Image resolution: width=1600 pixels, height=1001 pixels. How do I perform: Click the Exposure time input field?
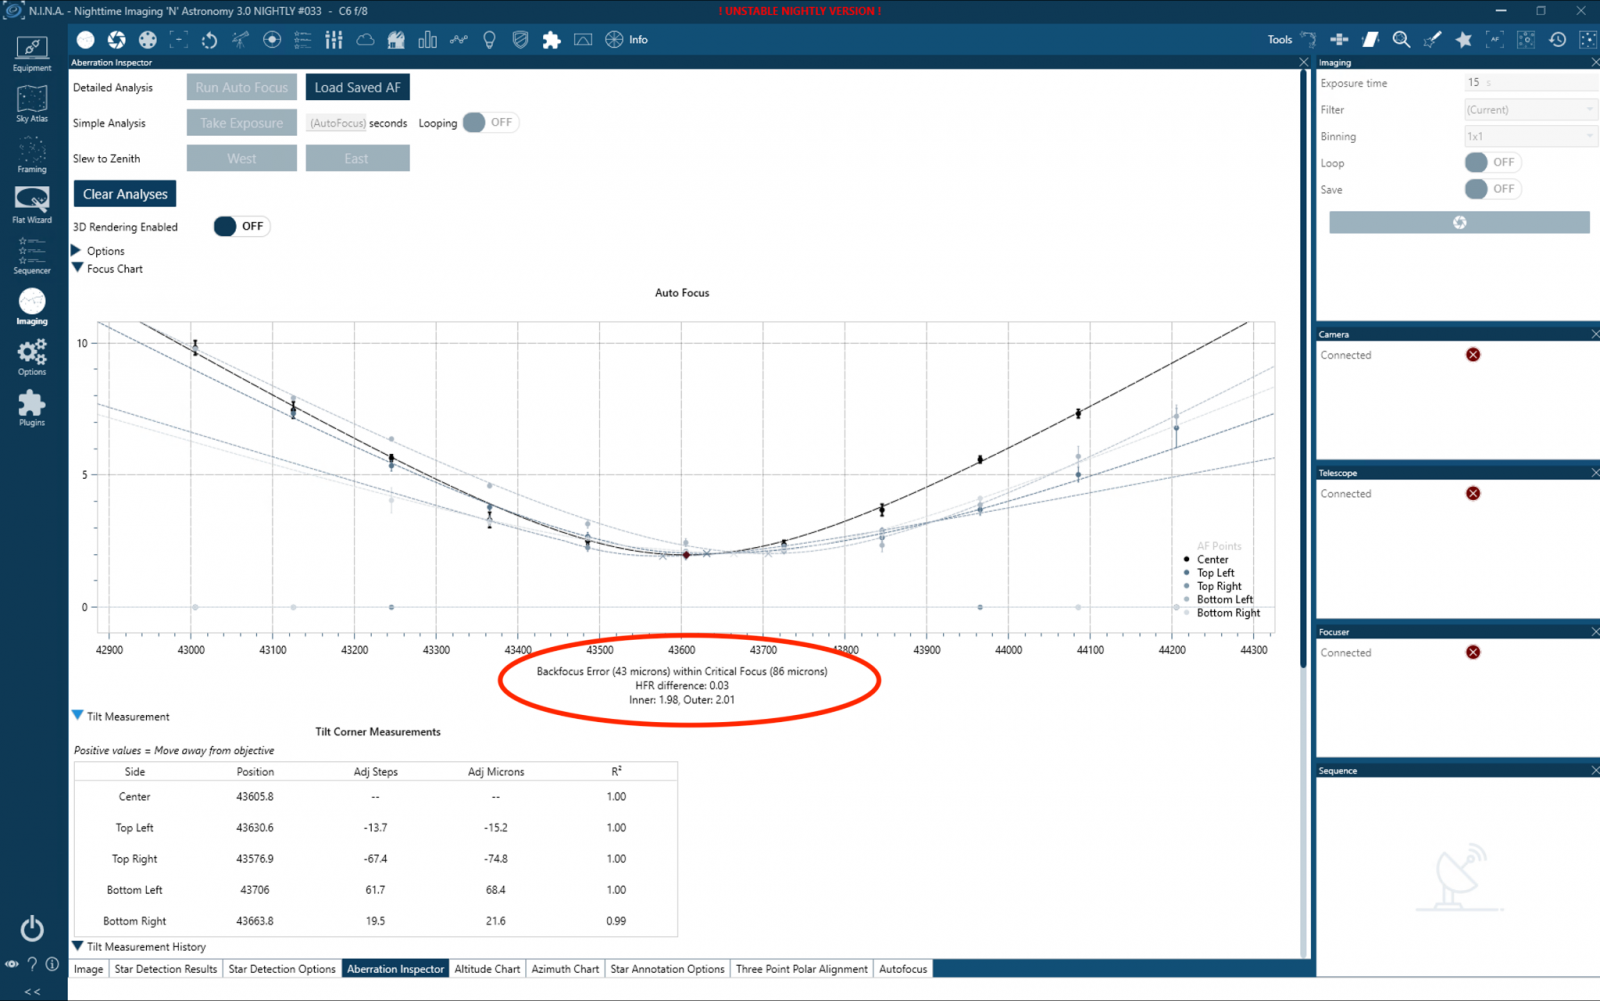[x=1530, y=83]
